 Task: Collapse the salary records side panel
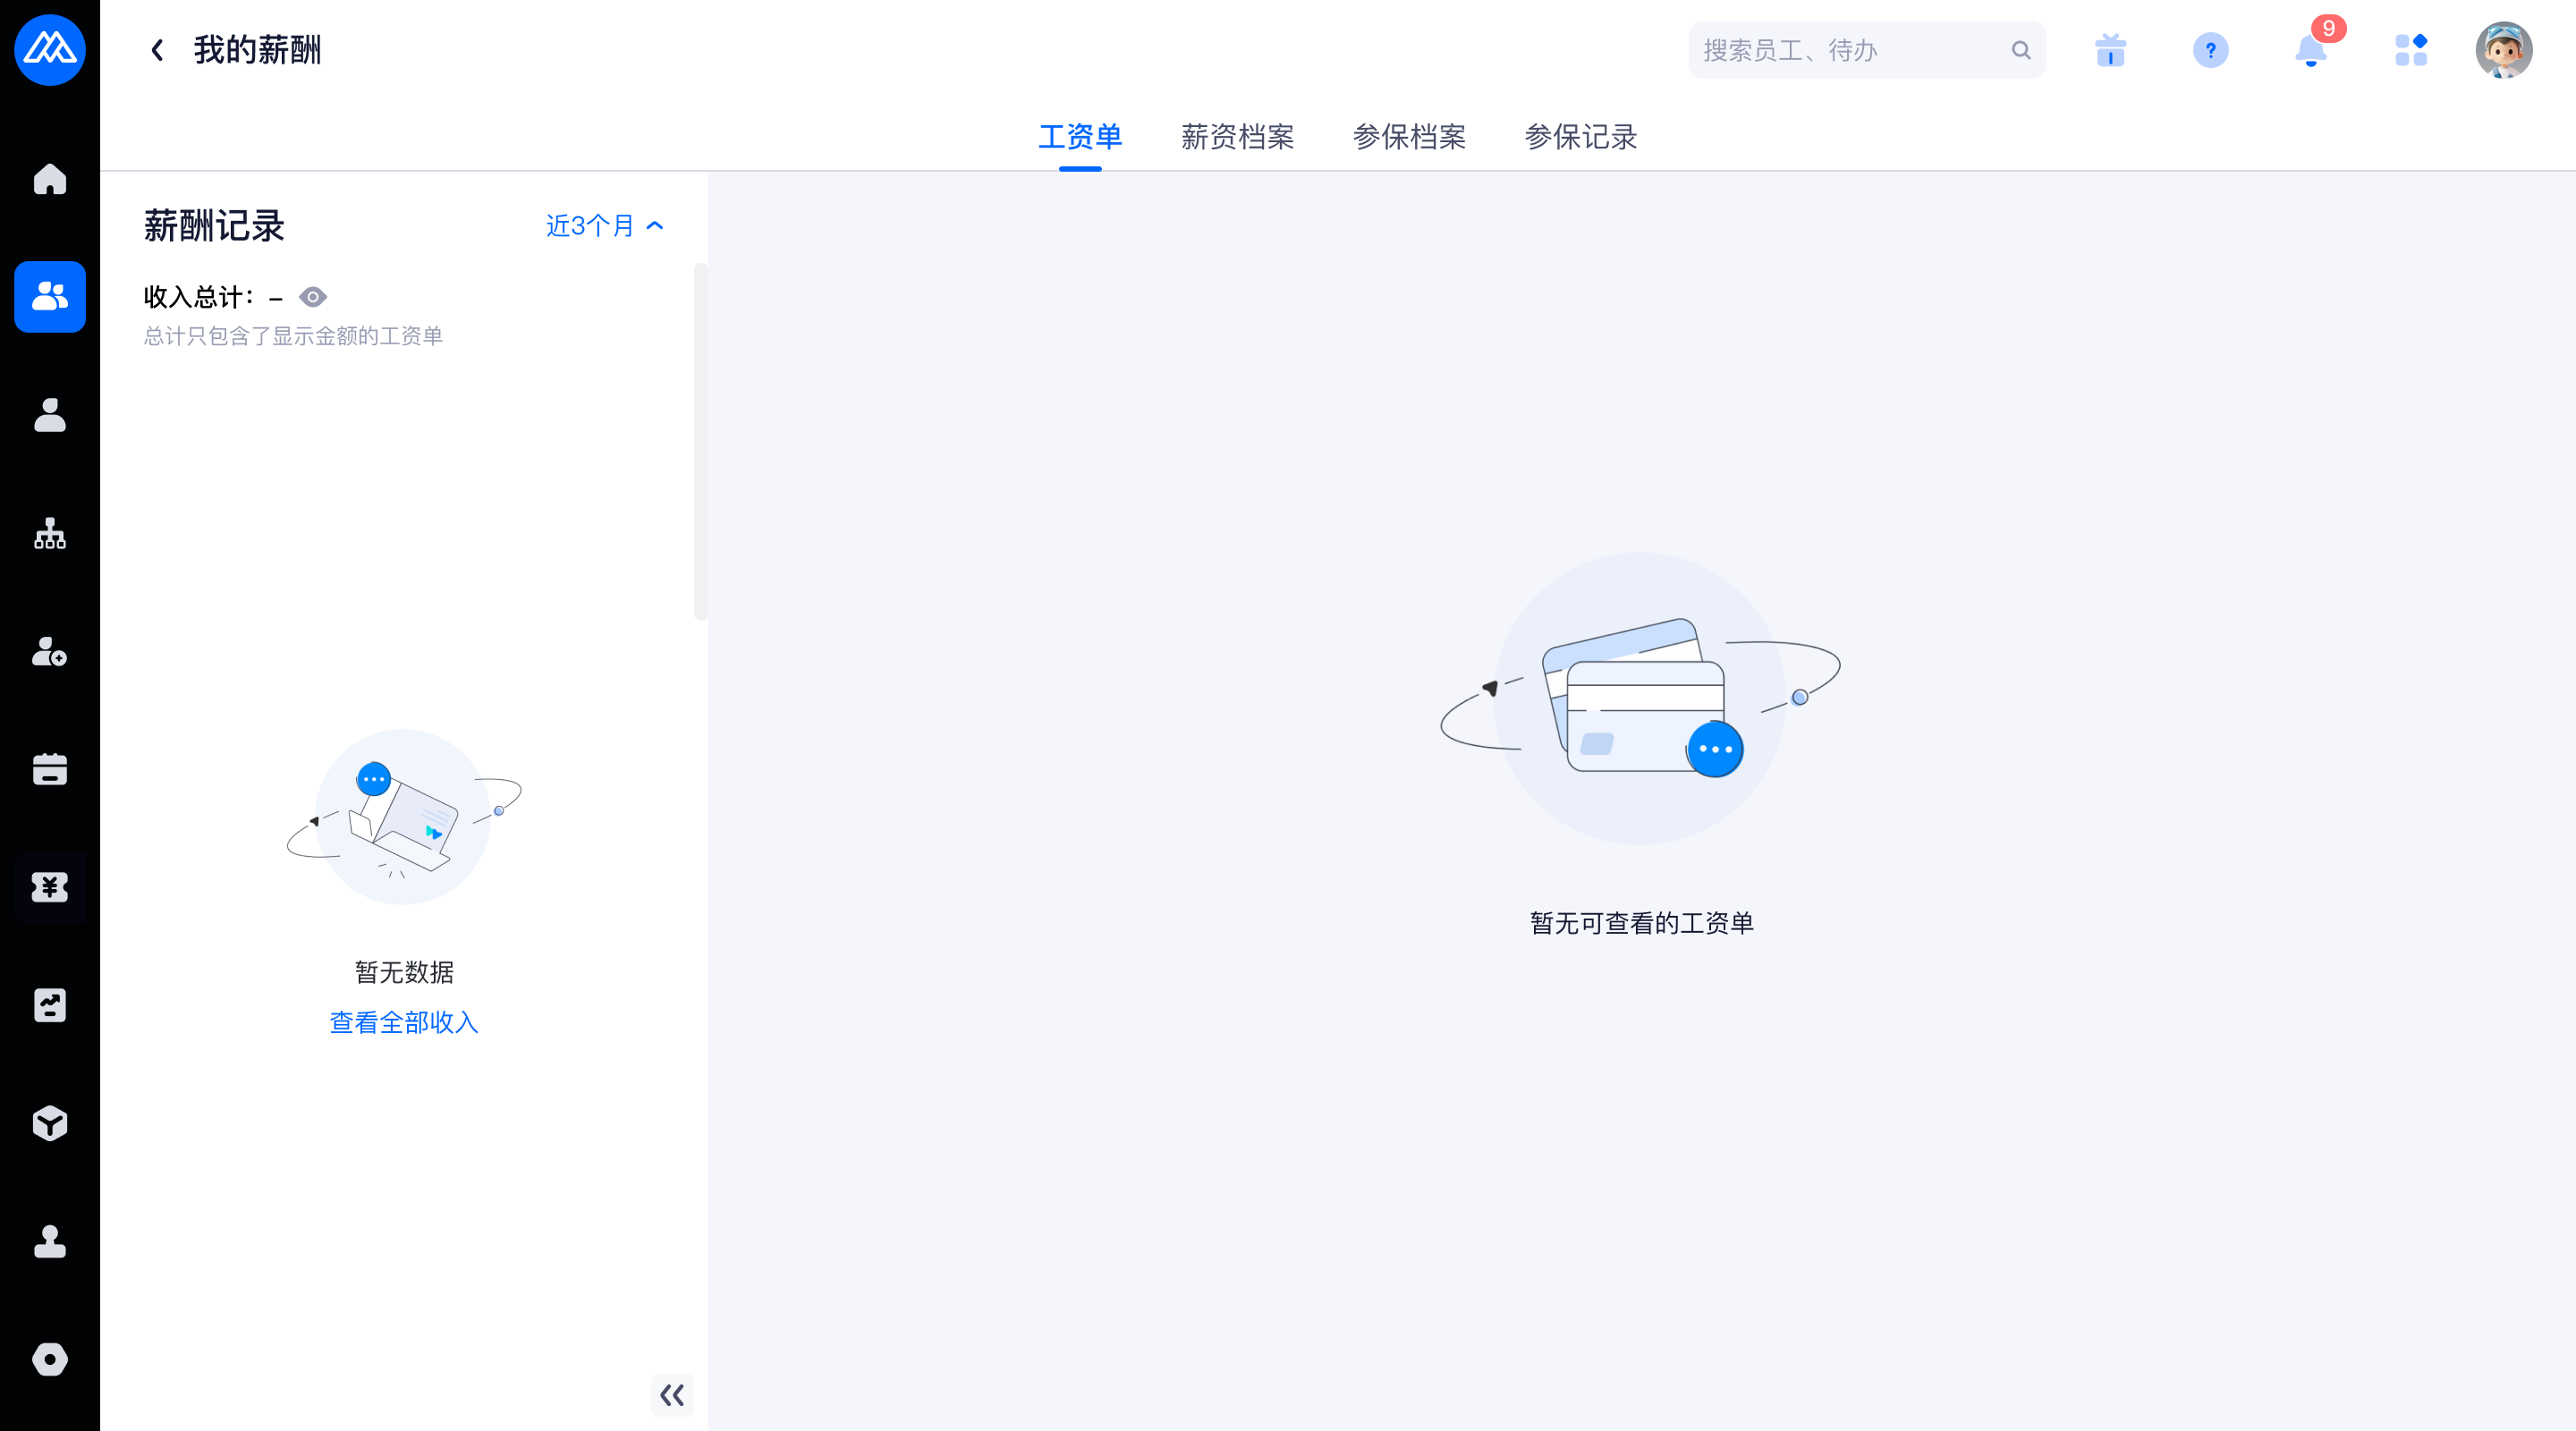pos(672,1395)
